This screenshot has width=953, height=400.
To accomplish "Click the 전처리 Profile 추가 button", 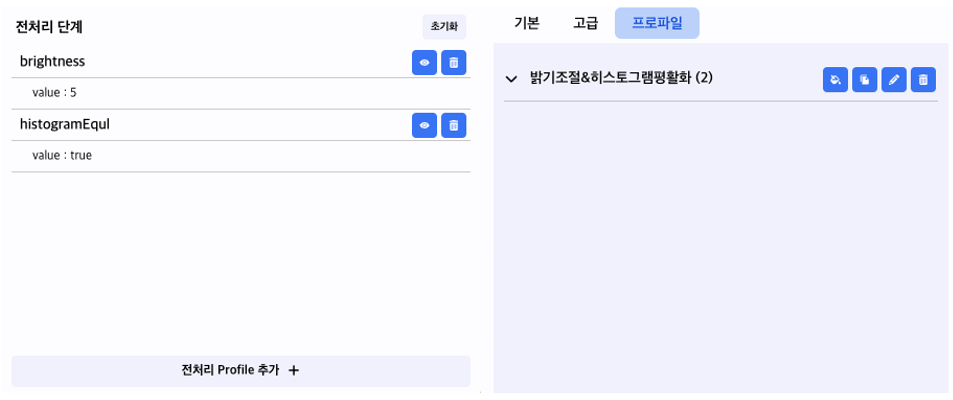I will coord(241,371).
